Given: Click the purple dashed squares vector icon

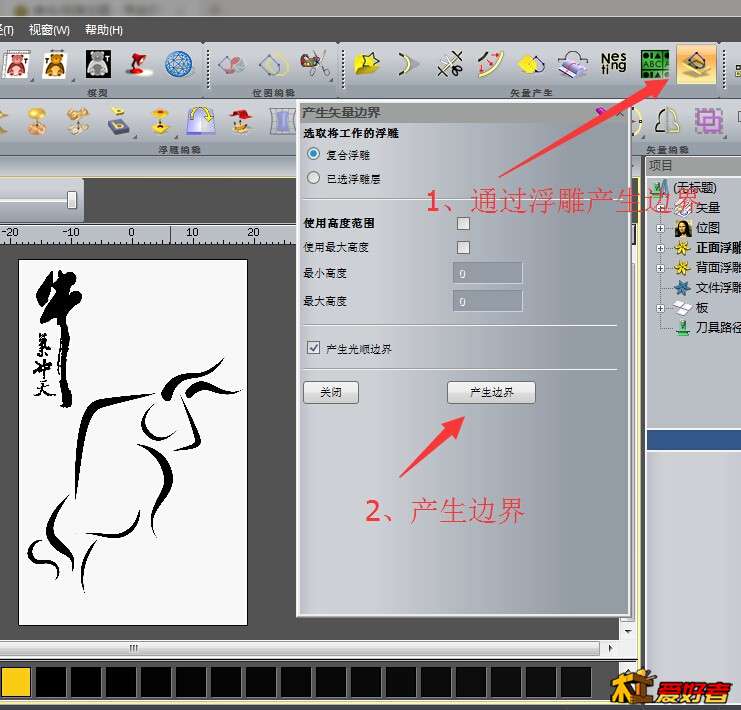Looking at the screenshot, I should click(x=708, y=121).
